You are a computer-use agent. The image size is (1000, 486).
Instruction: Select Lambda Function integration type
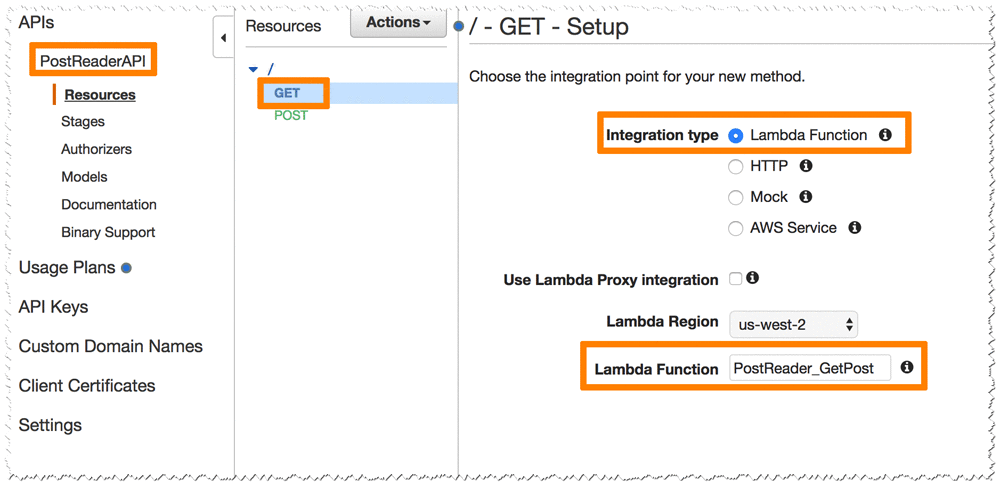(x=736, y=135)
